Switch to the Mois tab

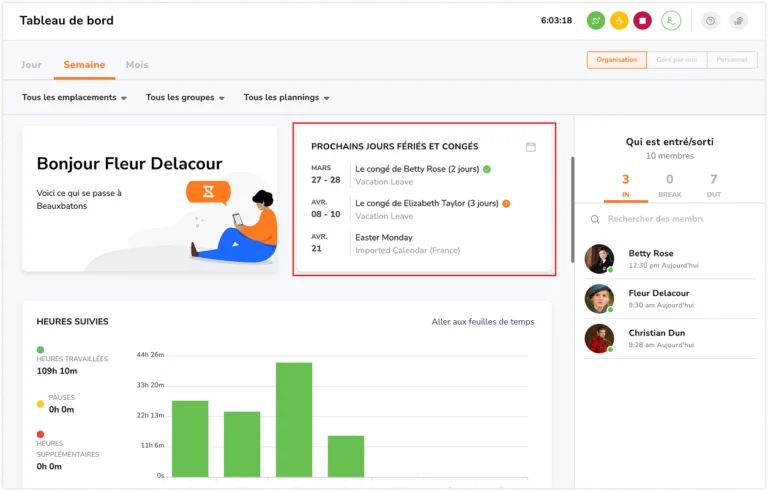click(137, 65)
